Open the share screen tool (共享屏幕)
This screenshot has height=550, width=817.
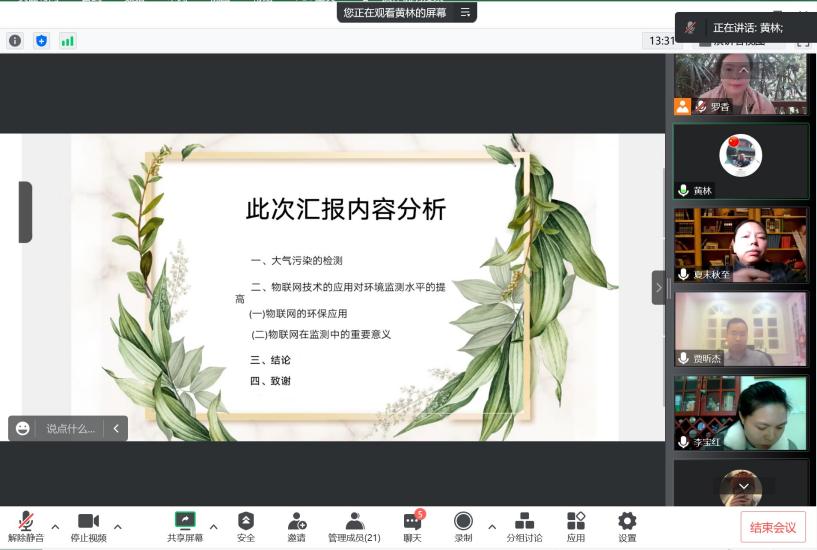pos(185,522)
